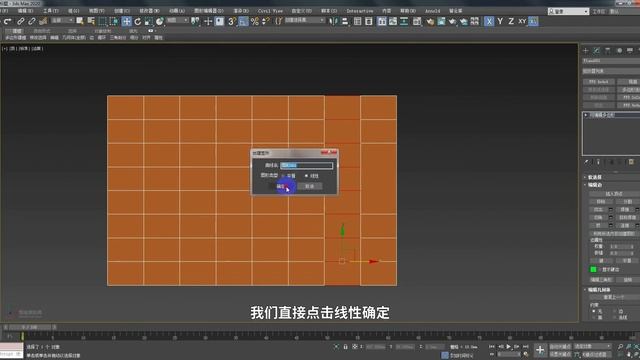Viewport: 640px width, 360px height.
Task: Toggle the Window/Crossing selection icon
Action: 114,21
